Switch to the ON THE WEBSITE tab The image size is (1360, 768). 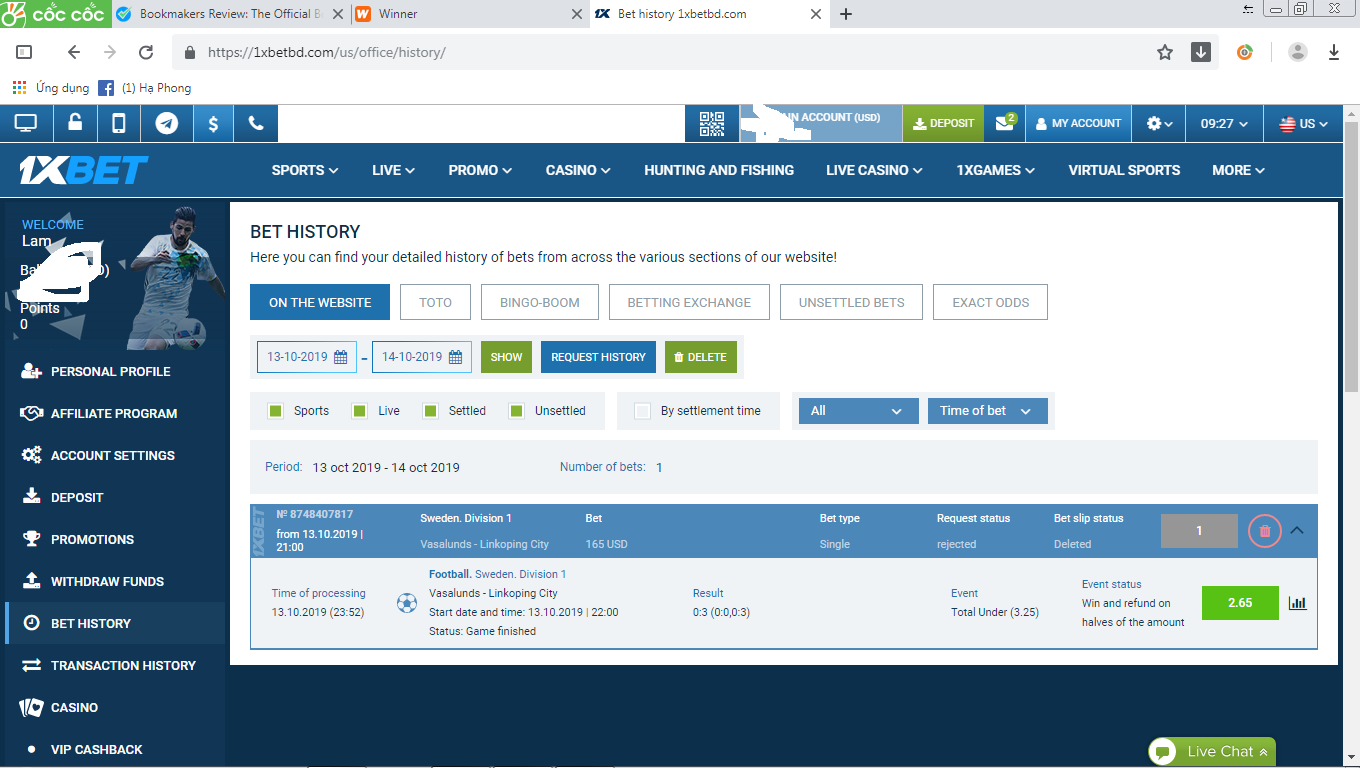(x=320, y=302)
